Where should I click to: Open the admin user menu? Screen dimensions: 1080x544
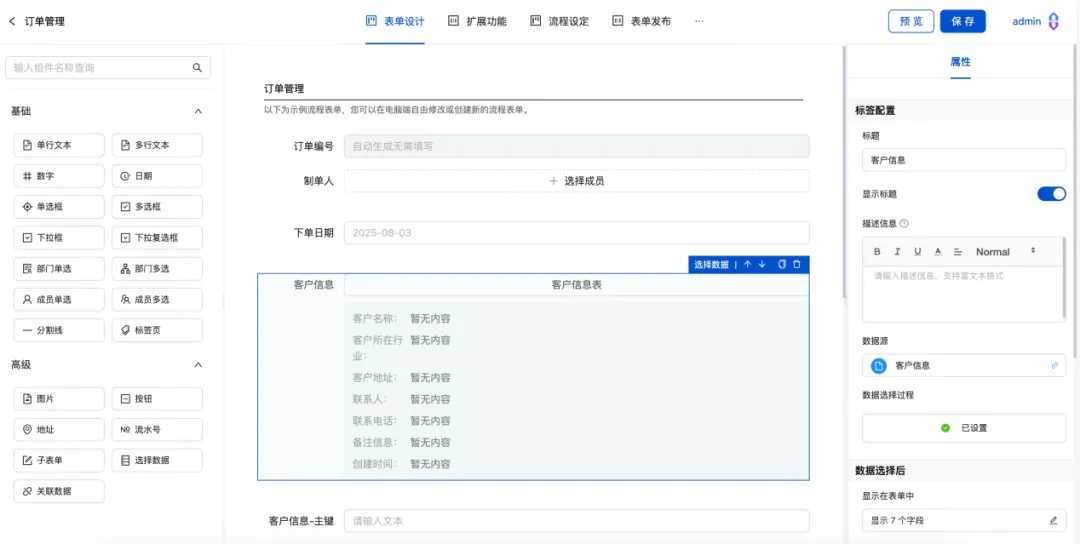click(1035, 21)
